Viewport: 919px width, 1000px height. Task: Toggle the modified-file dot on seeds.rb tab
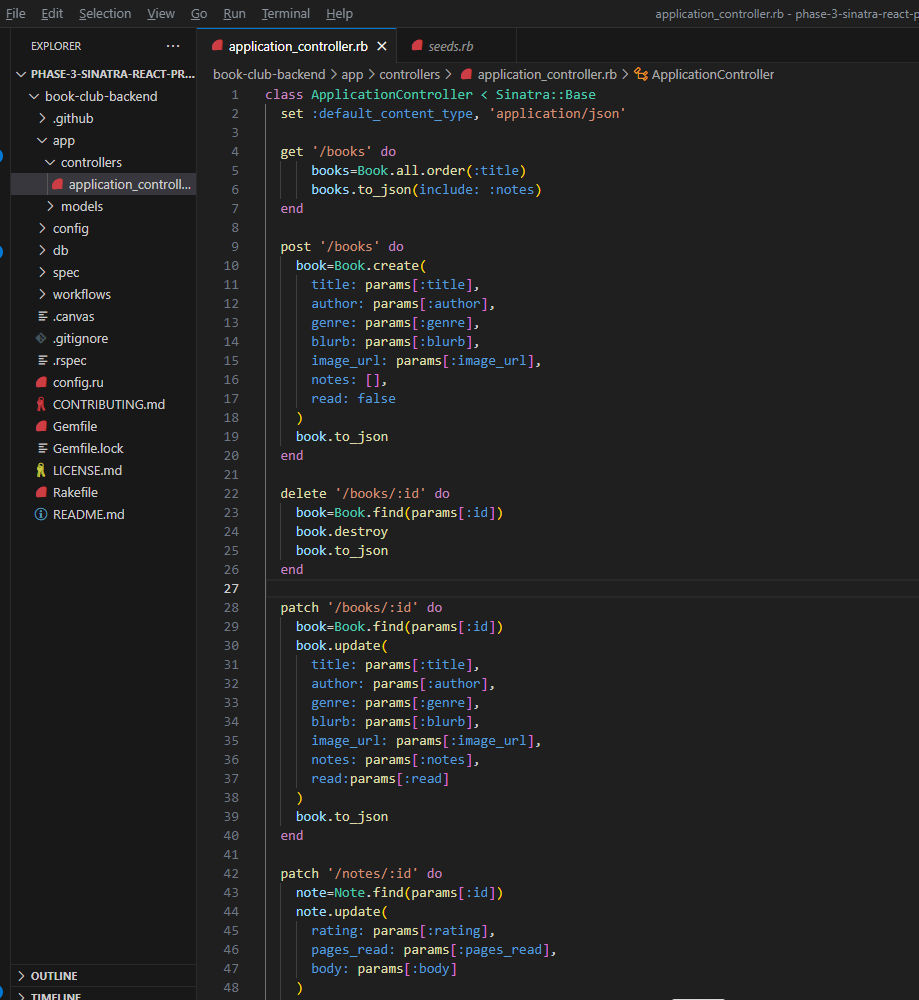pyautogui.click(x=502, y=45)
